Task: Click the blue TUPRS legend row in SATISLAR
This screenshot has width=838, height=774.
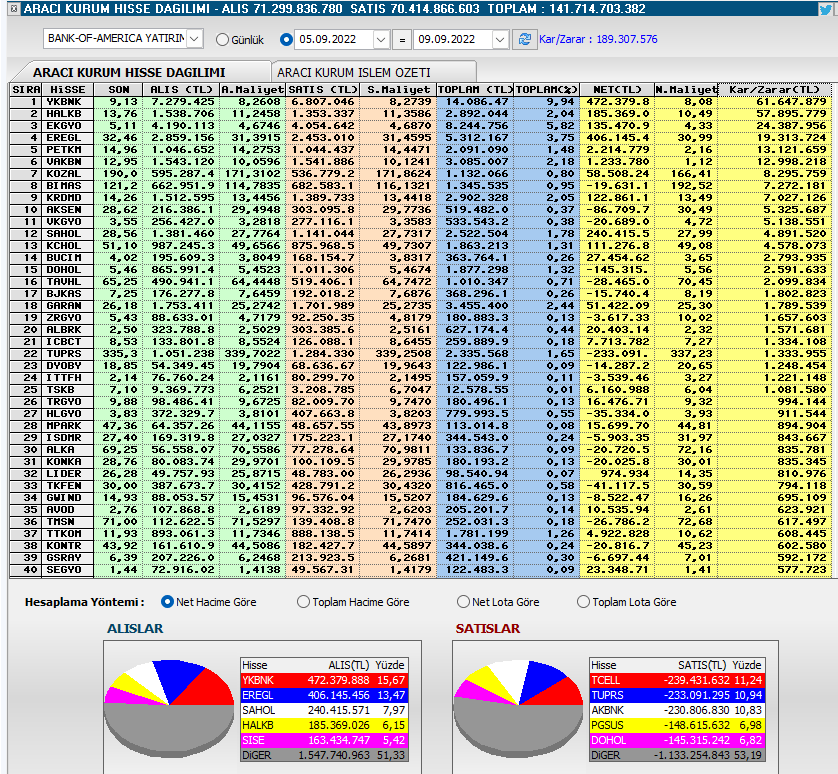Action: 677,695
